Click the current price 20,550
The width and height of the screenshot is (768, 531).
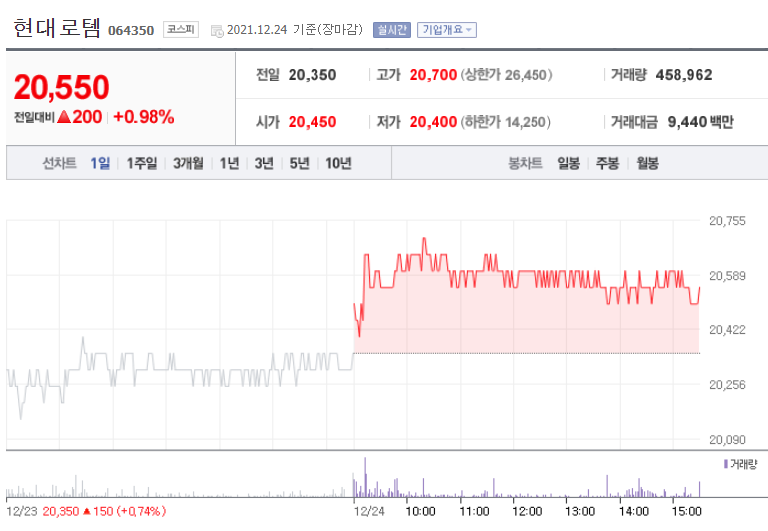click(x=62, y=87)
